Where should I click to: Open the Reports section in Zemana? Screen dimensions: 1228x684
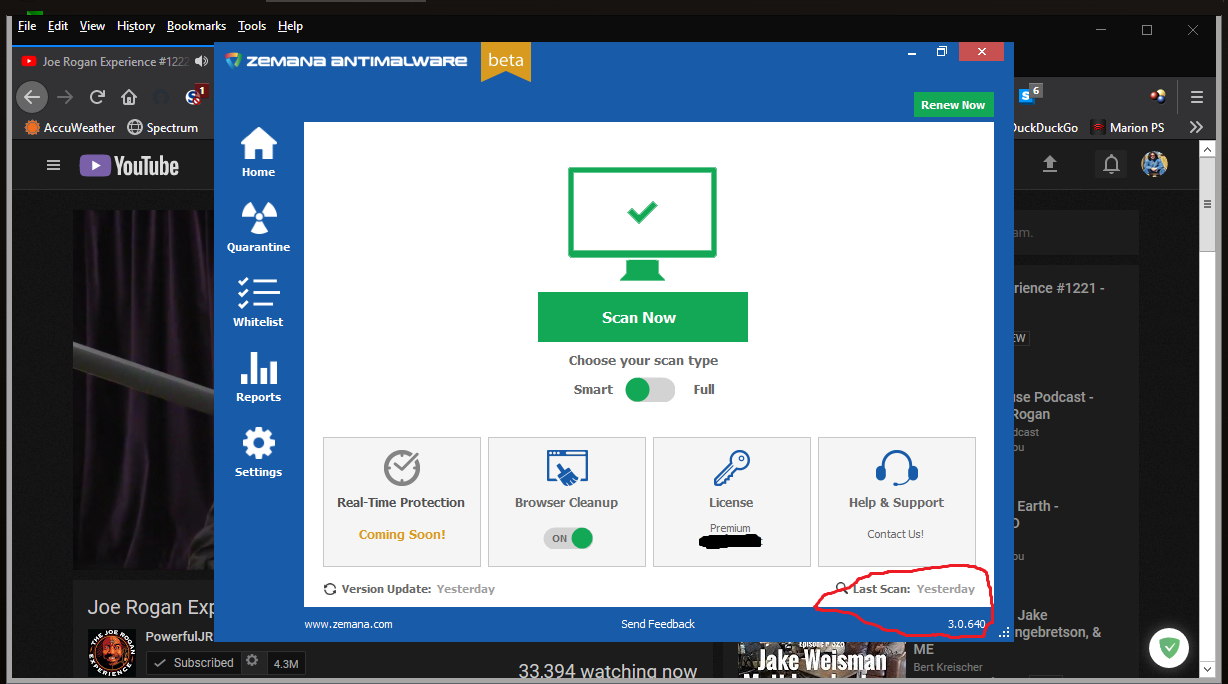pyautogui.click(x=258, y=377)
